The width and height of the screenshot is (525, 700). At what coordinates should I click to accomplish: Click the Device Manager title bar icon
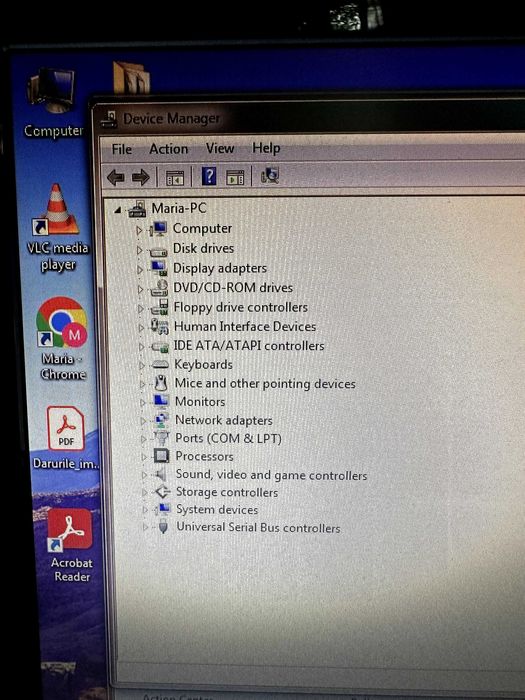tap(108, 119)
